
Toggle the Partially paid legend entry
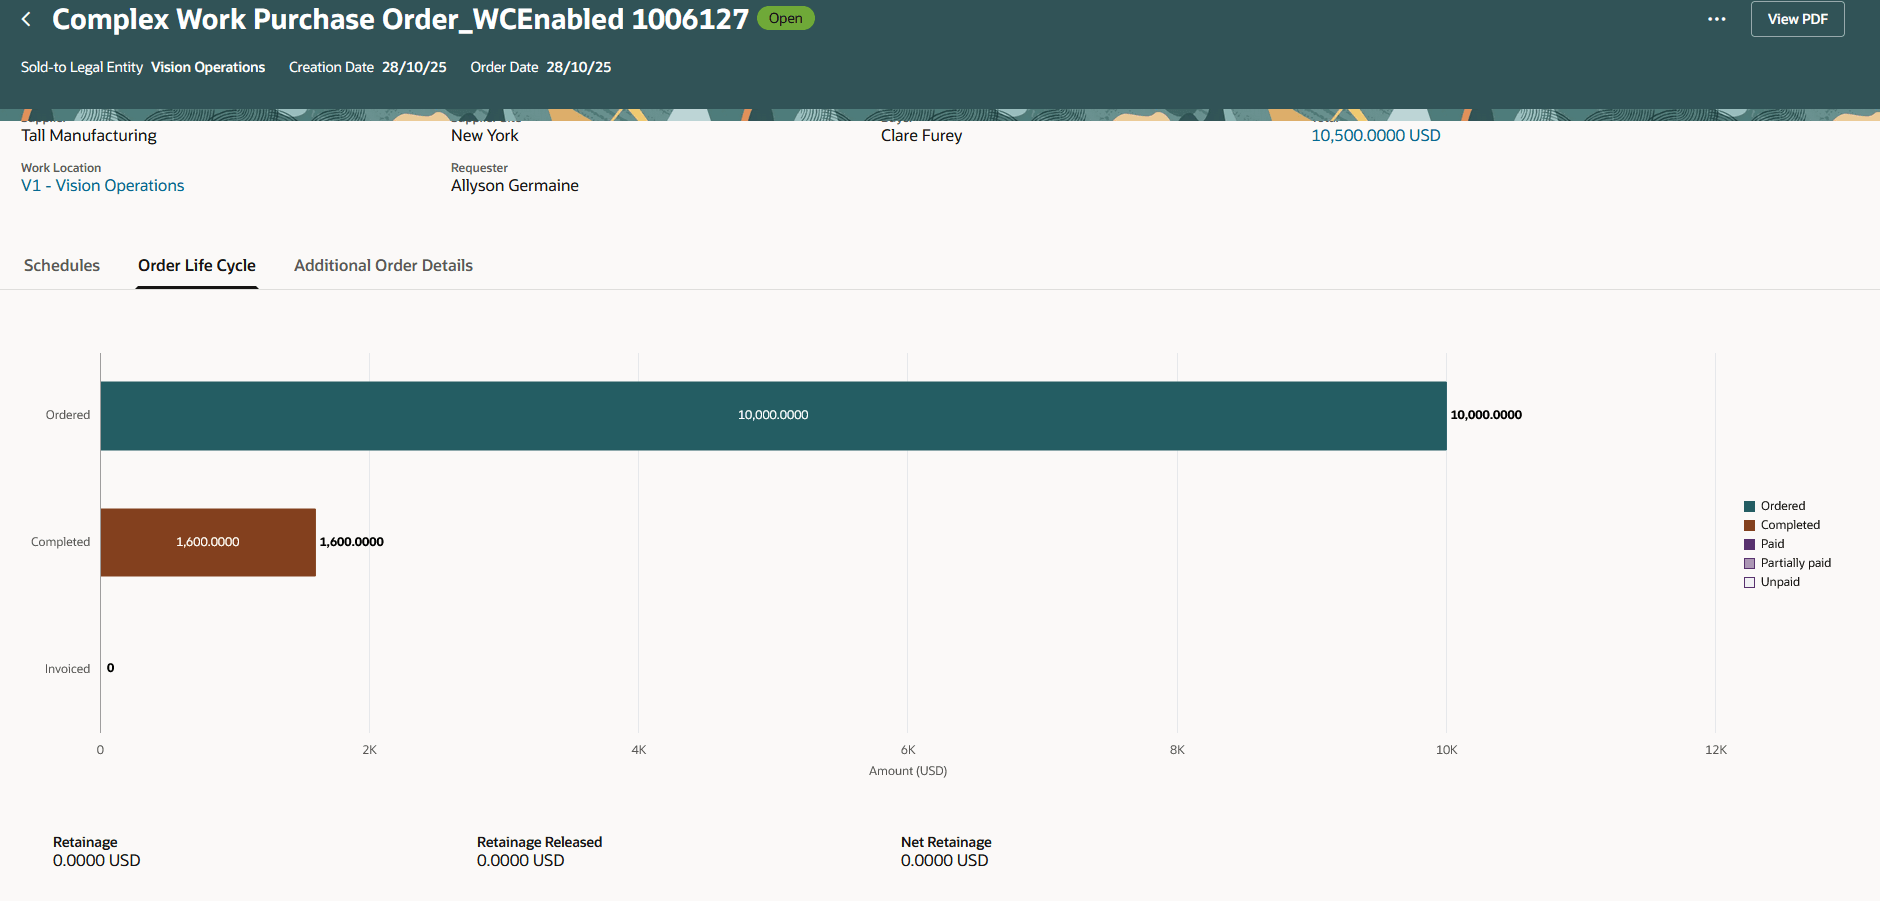[x=1796, y=562]
